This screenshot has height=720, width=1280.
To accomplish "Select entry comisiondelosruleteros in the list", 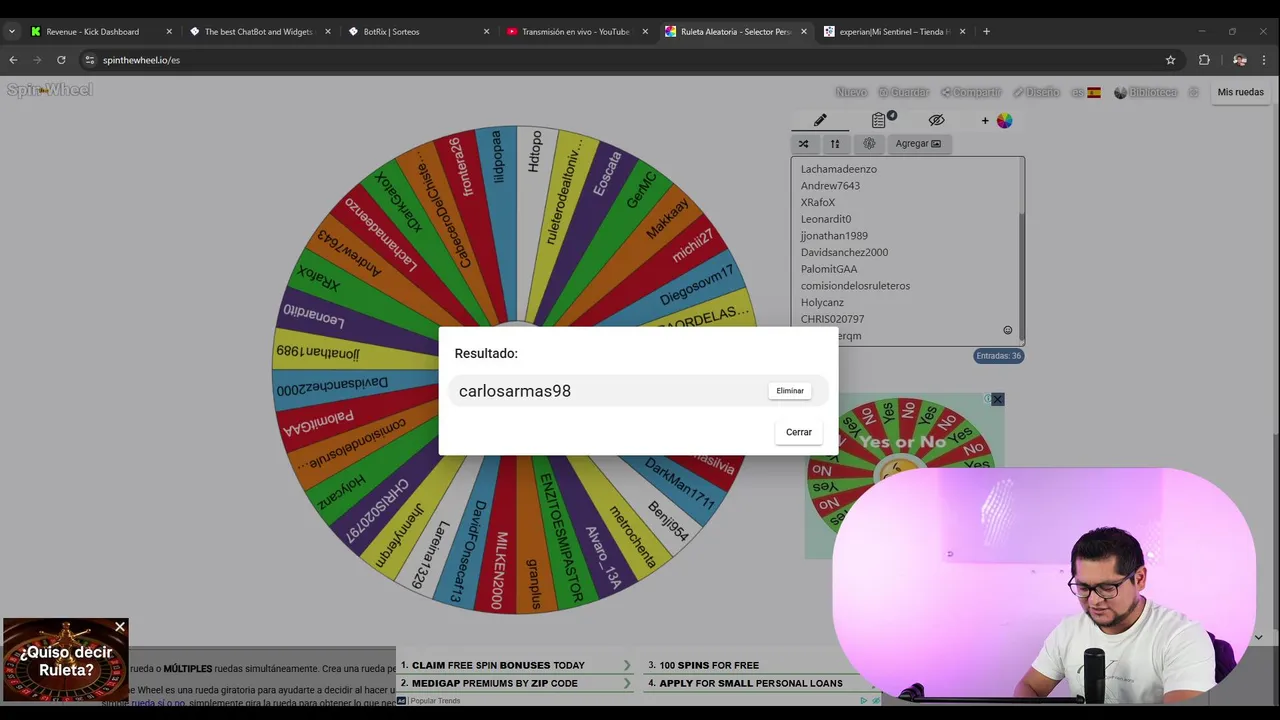I will point(855,286).
